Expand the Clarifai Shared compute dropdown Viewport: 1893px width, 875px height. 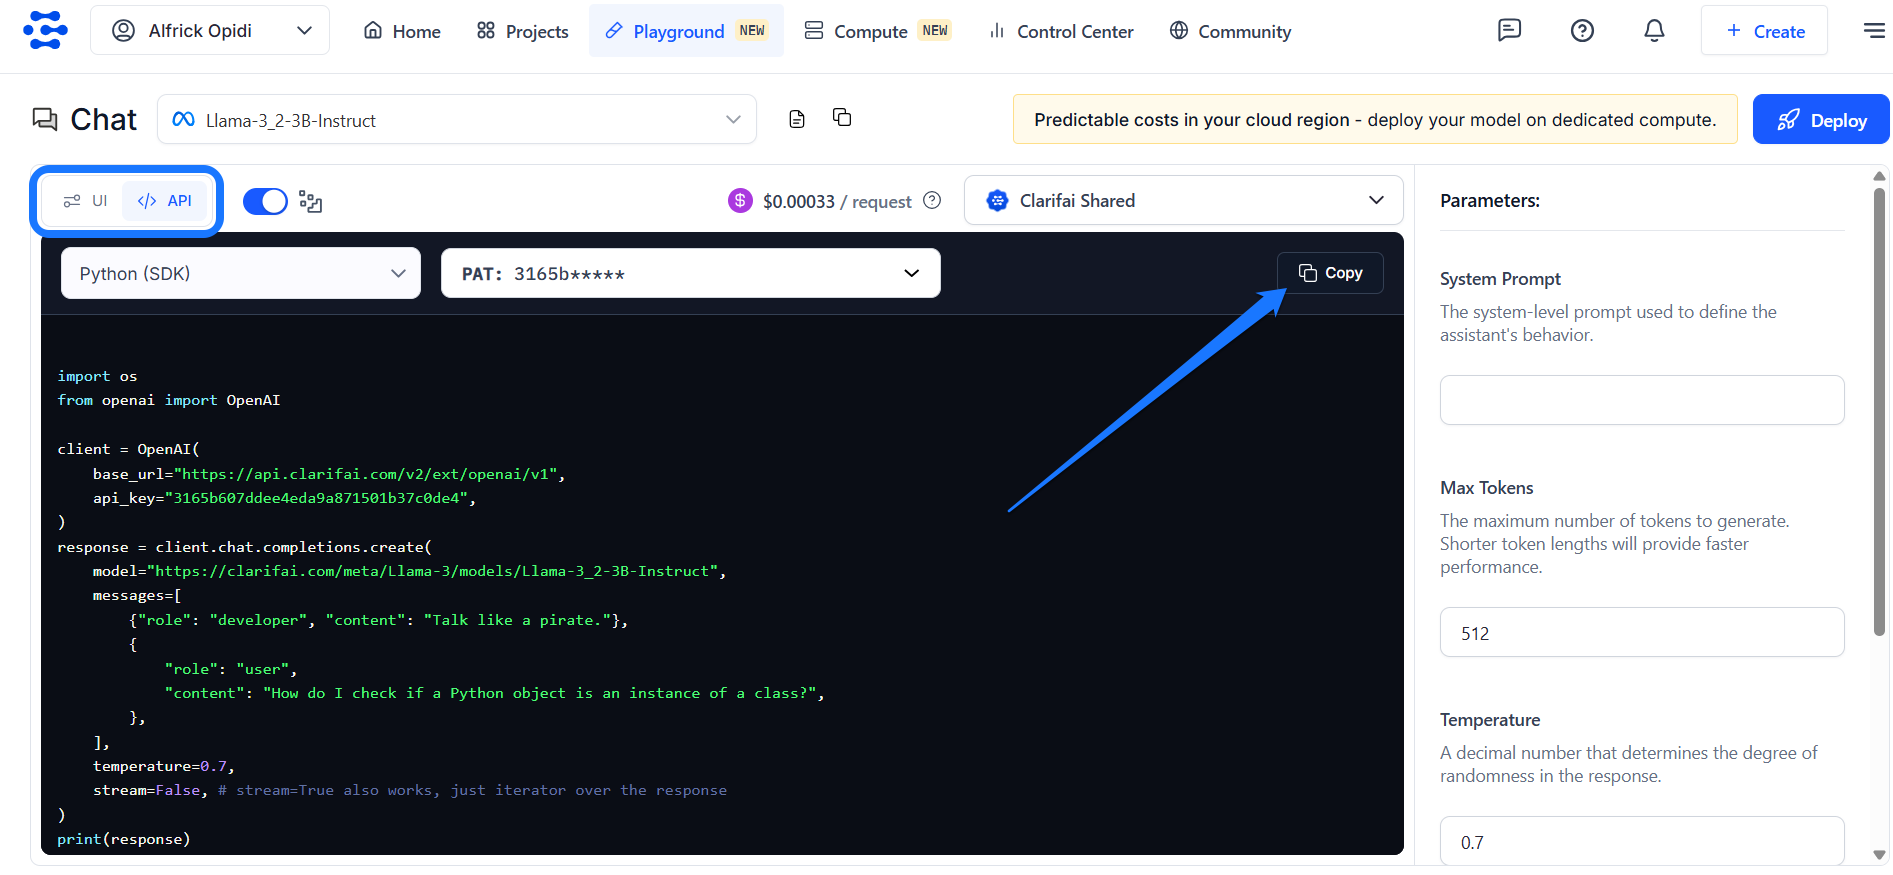[x=1184, y=200]
